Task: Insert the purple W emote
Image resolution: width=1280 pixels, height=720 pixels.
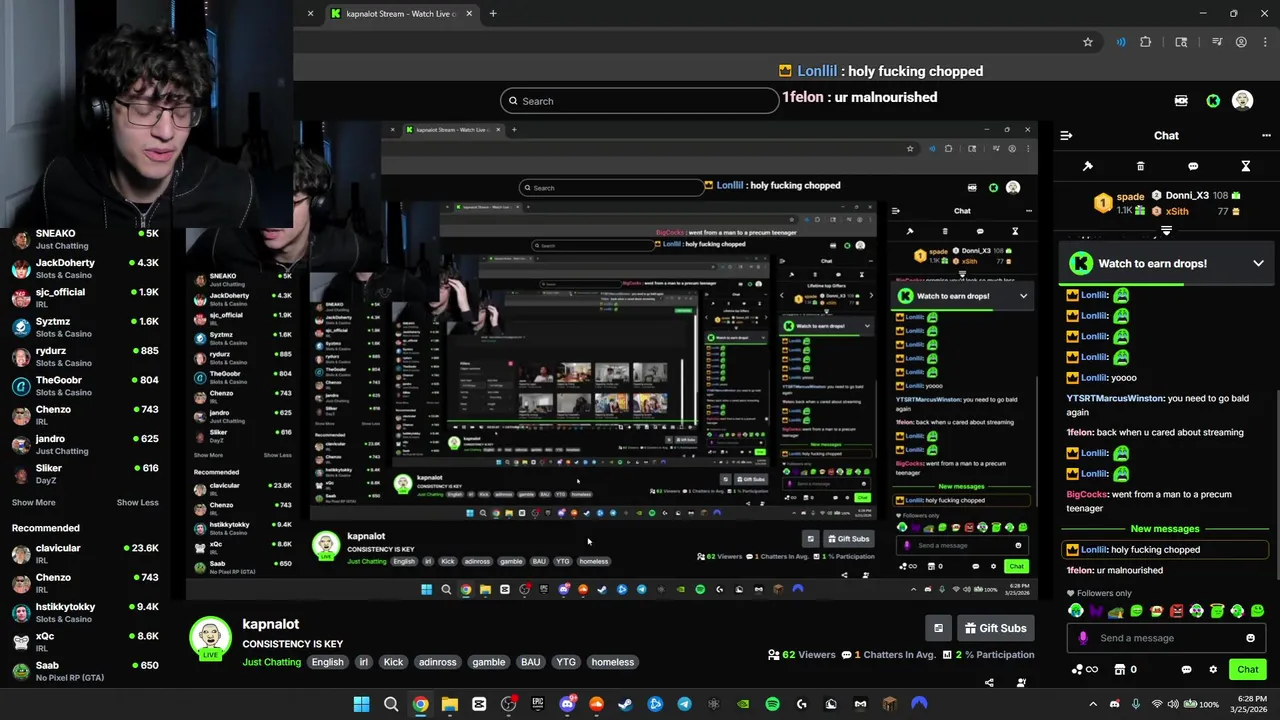Action: [x=1096, y=611]
